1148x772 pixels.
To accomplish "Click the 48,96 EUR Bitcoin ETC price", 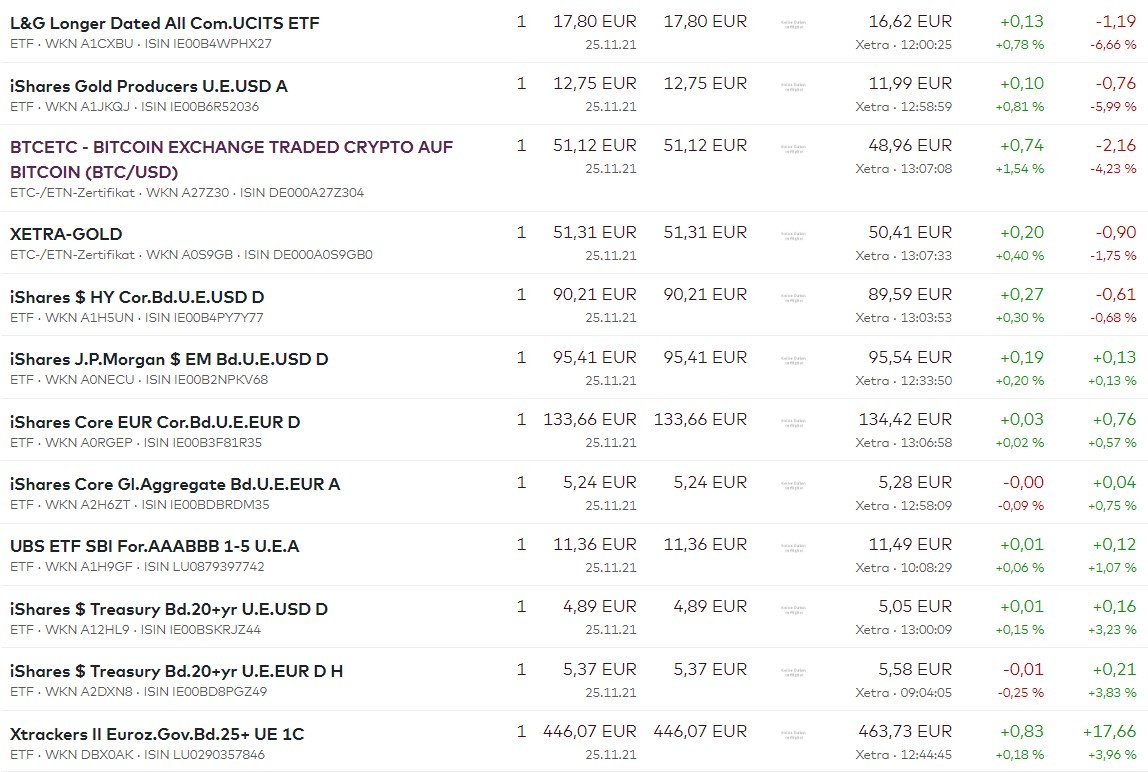I will coord(910,146).
